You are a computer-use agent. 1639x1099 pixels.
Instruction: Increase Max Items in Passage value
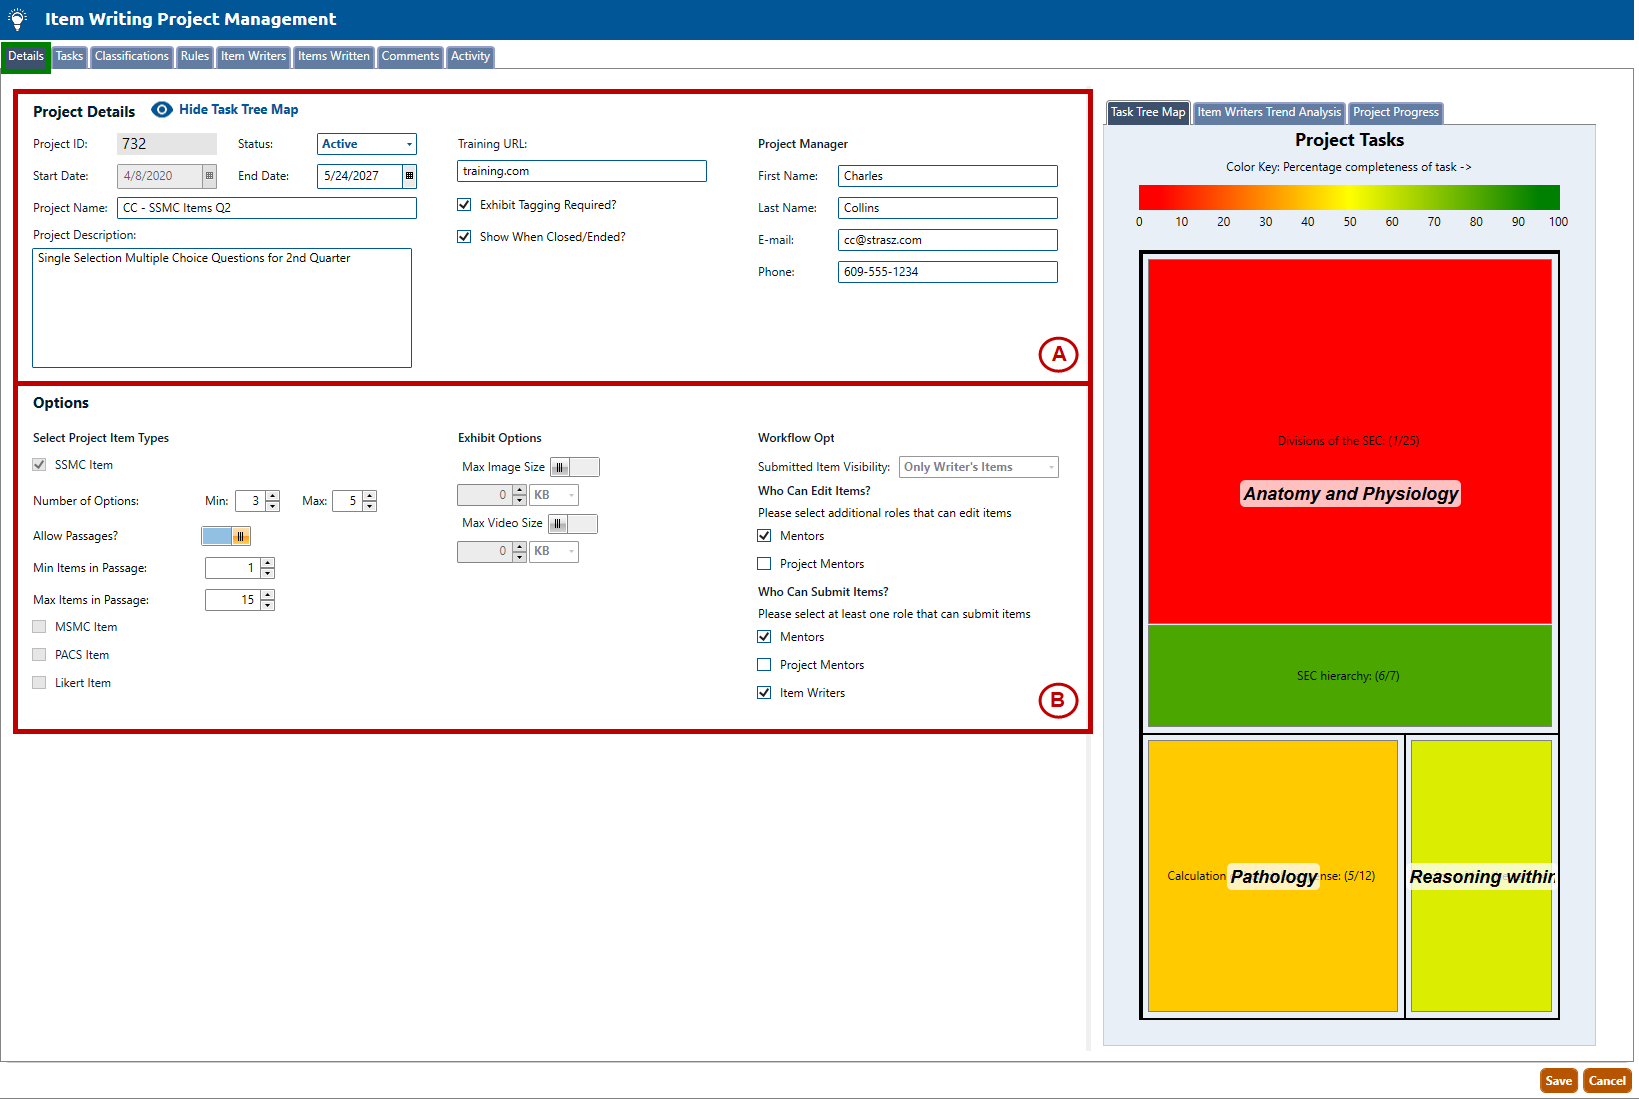click(268, 595)
